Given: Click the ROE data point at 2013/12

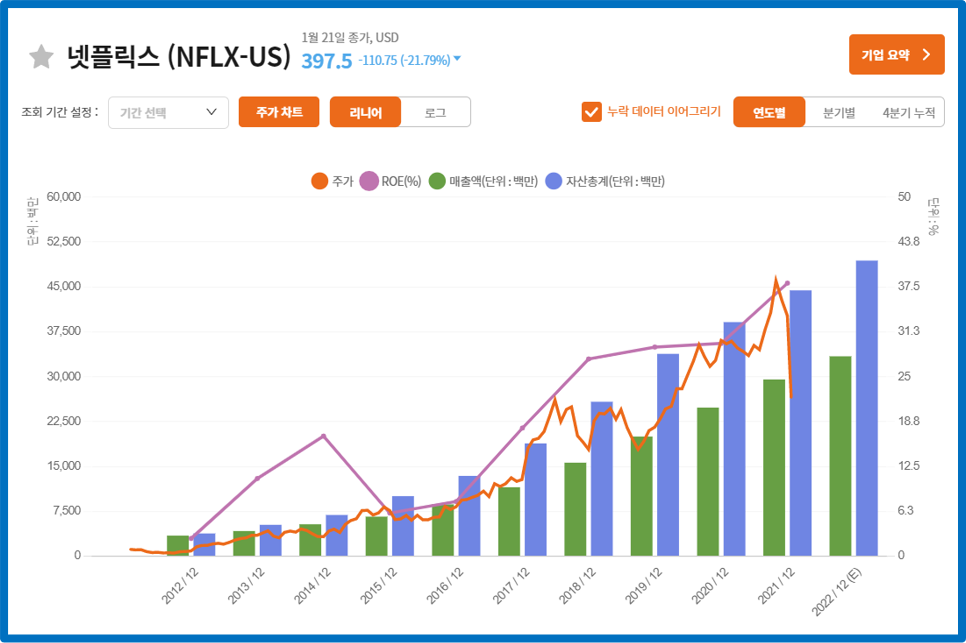Looking at the screenshot, I should tap(258, 478).
